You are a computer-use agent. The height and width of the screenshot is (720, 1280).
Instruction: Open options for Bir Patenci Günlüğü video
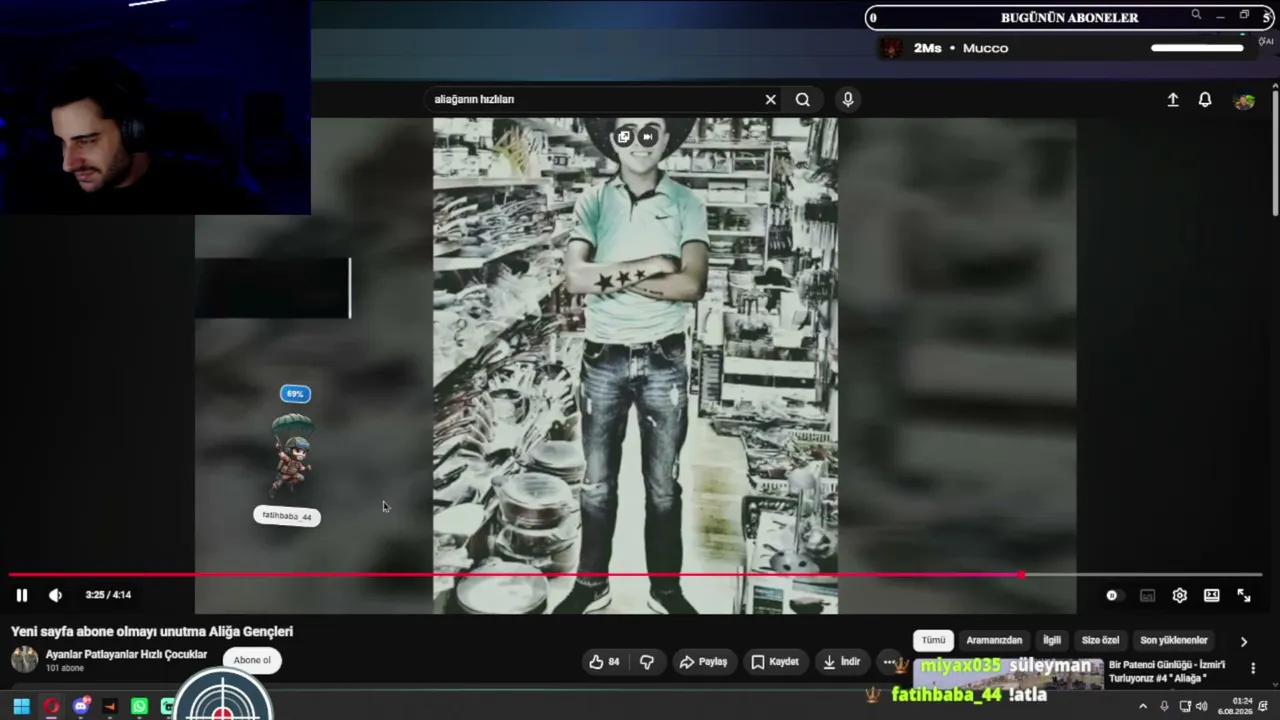(x=1253, y=668)
